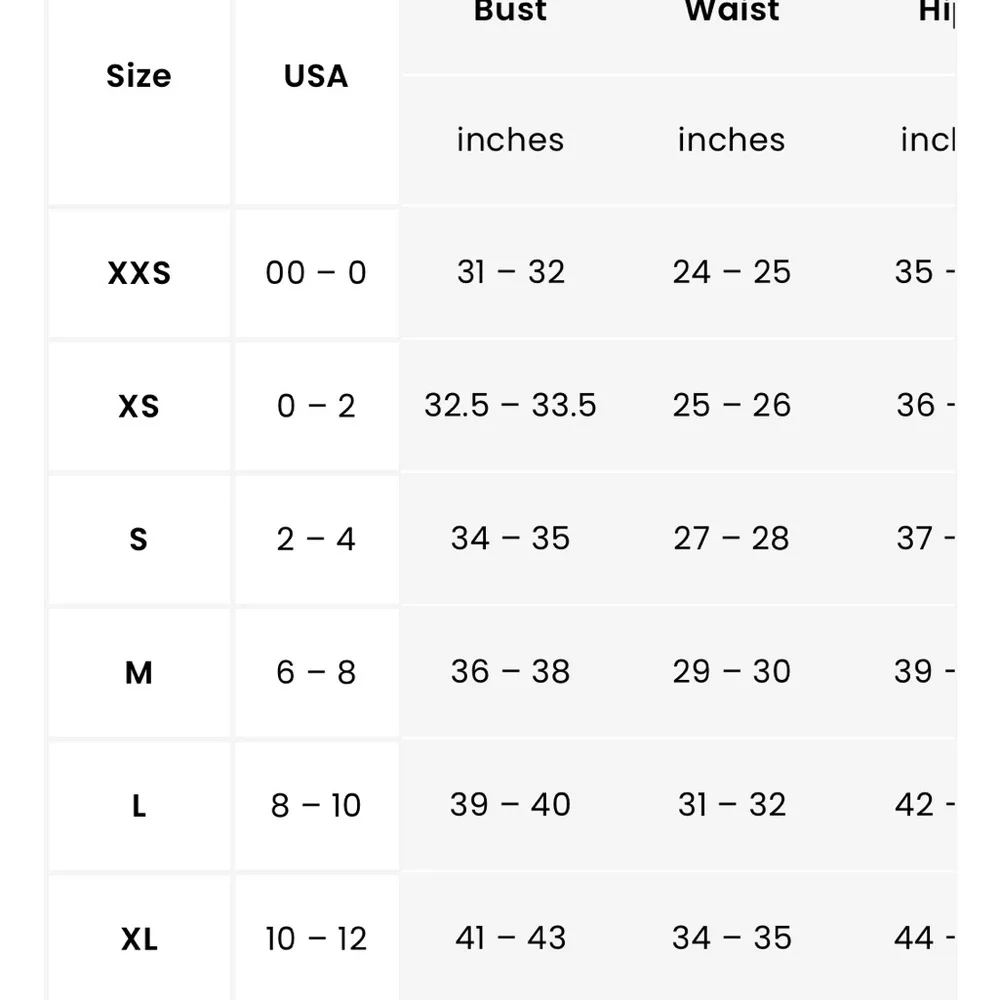Click the USA column header

(x=316, y=76)
